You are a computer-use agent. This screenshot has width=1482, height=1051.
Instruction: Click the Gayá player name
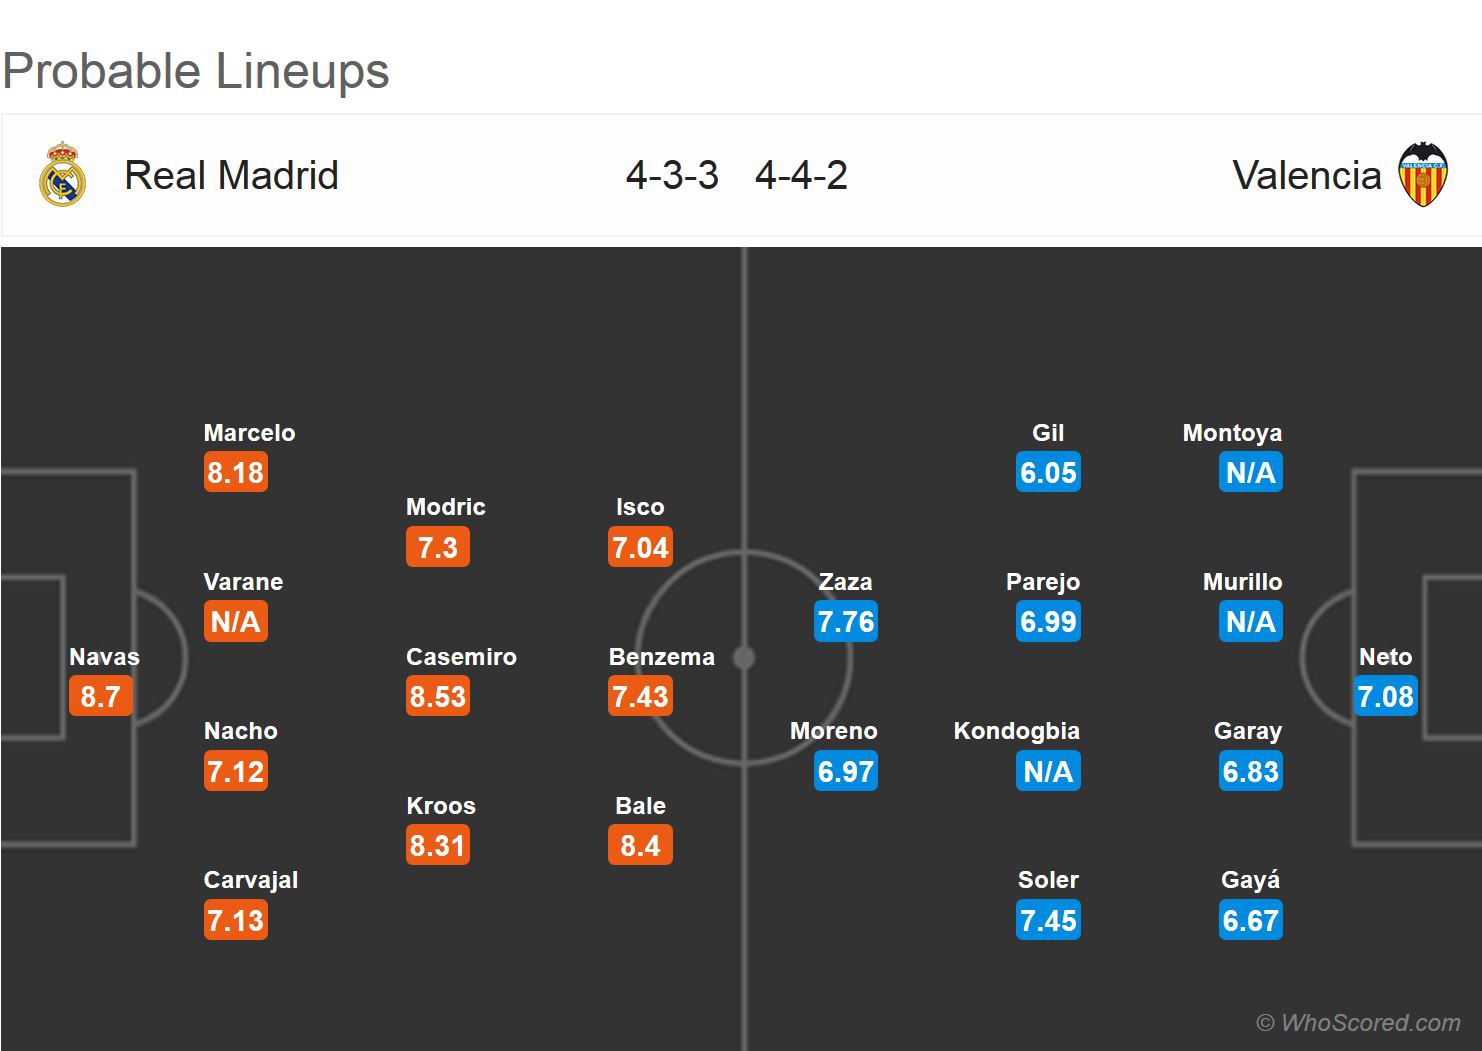(1250, 880)
